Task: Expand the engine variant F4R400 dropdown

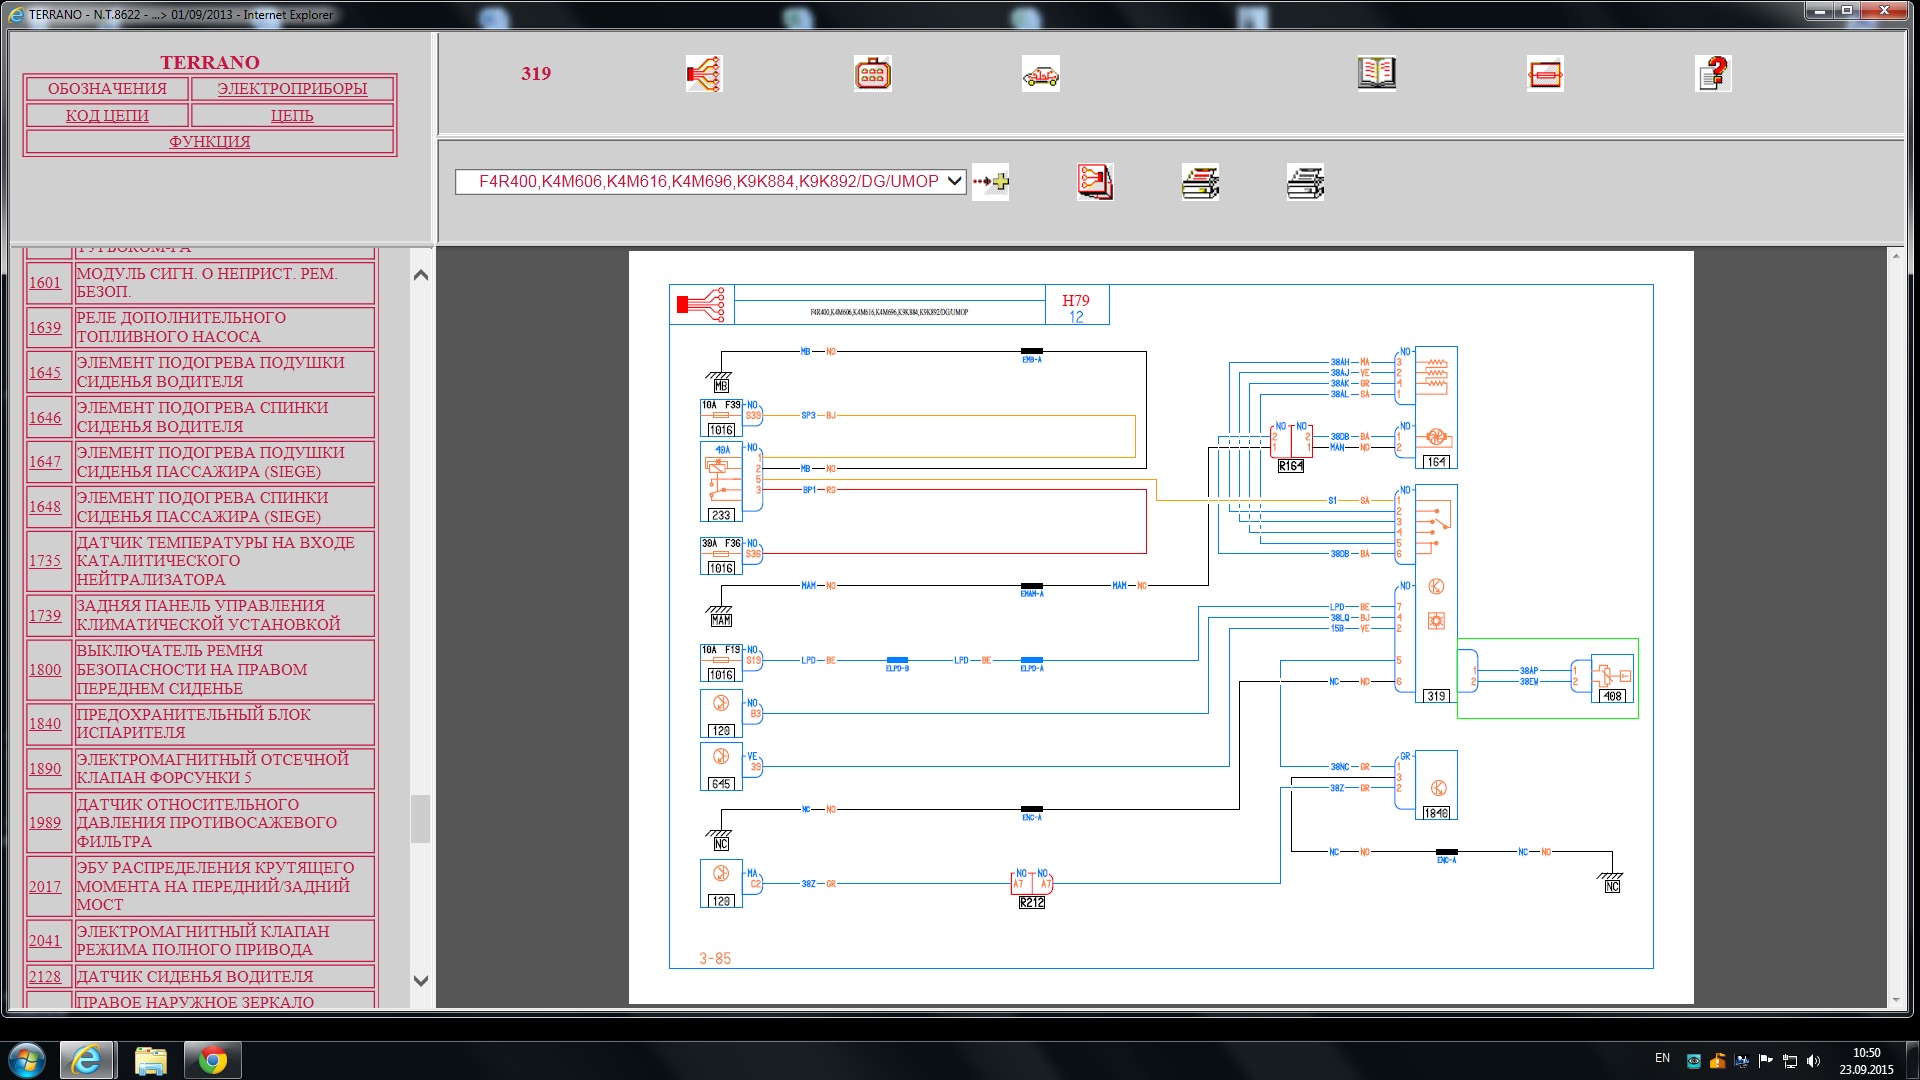Action: click(710, 181)
